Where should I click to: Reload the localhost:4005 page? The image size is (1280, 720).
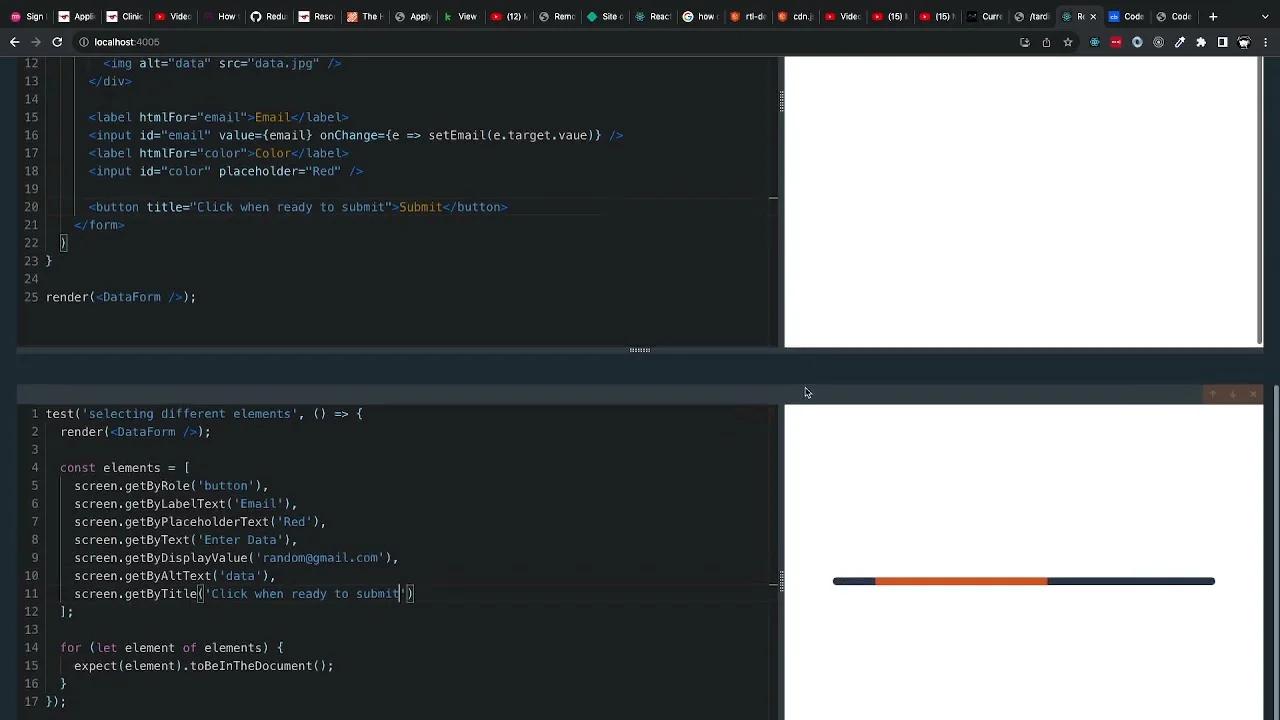[x=57, y=42]
